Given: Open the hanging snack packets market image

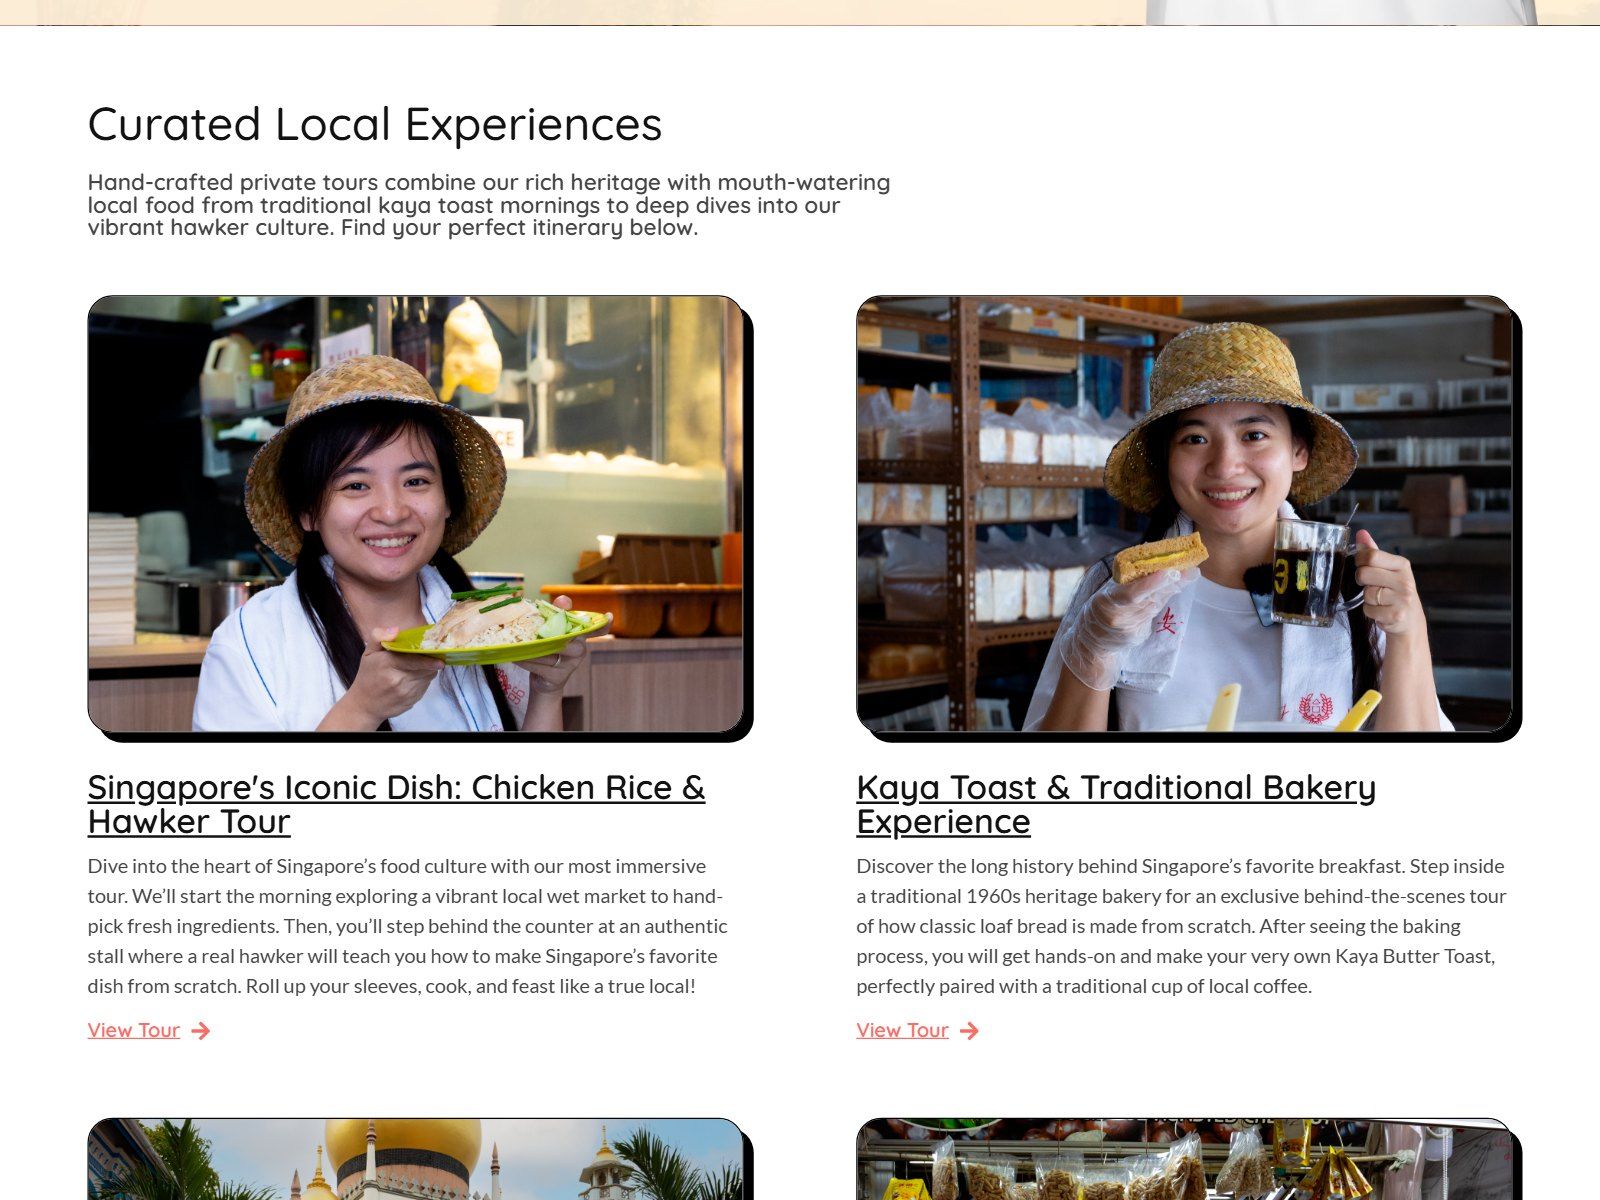Looking at the screenshot, I should pos(1185,1159).
